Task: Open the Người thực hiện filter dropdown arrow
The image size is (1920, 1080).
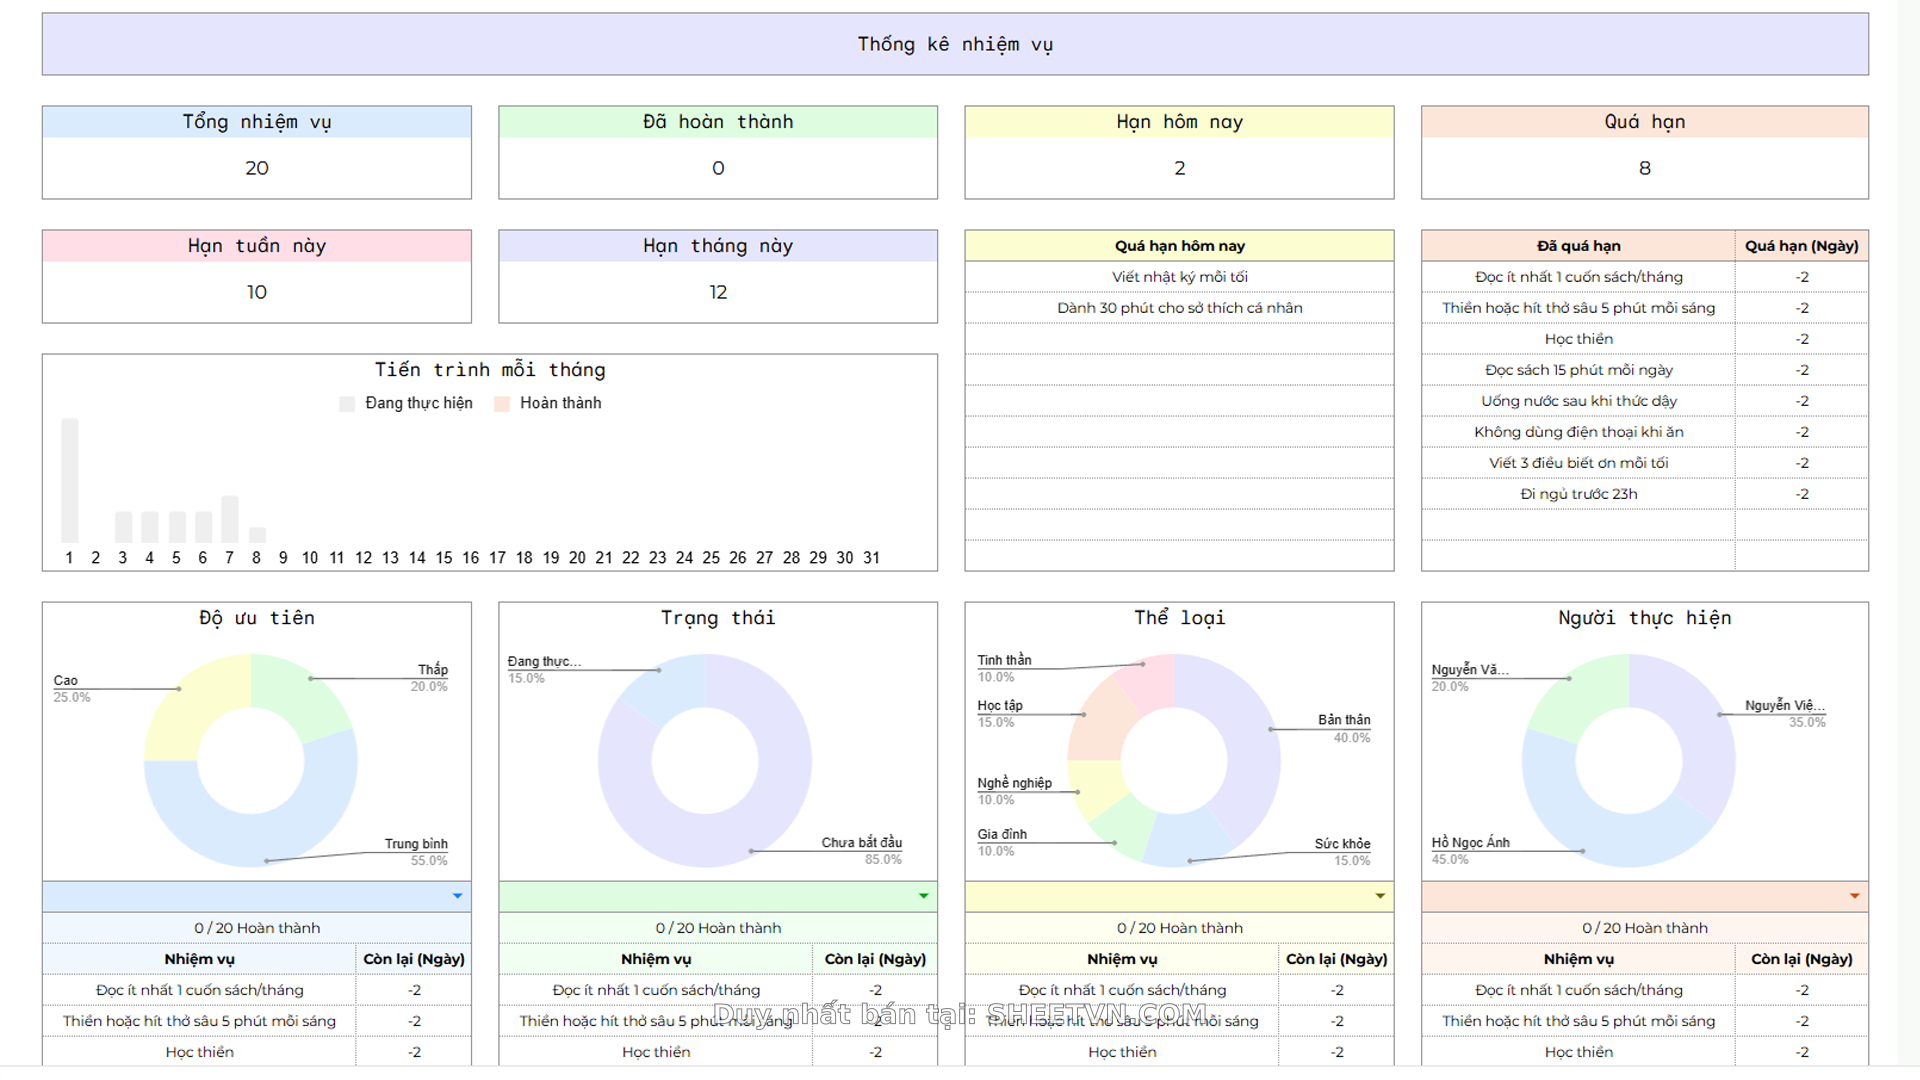Action: (x=1854, y=896)
